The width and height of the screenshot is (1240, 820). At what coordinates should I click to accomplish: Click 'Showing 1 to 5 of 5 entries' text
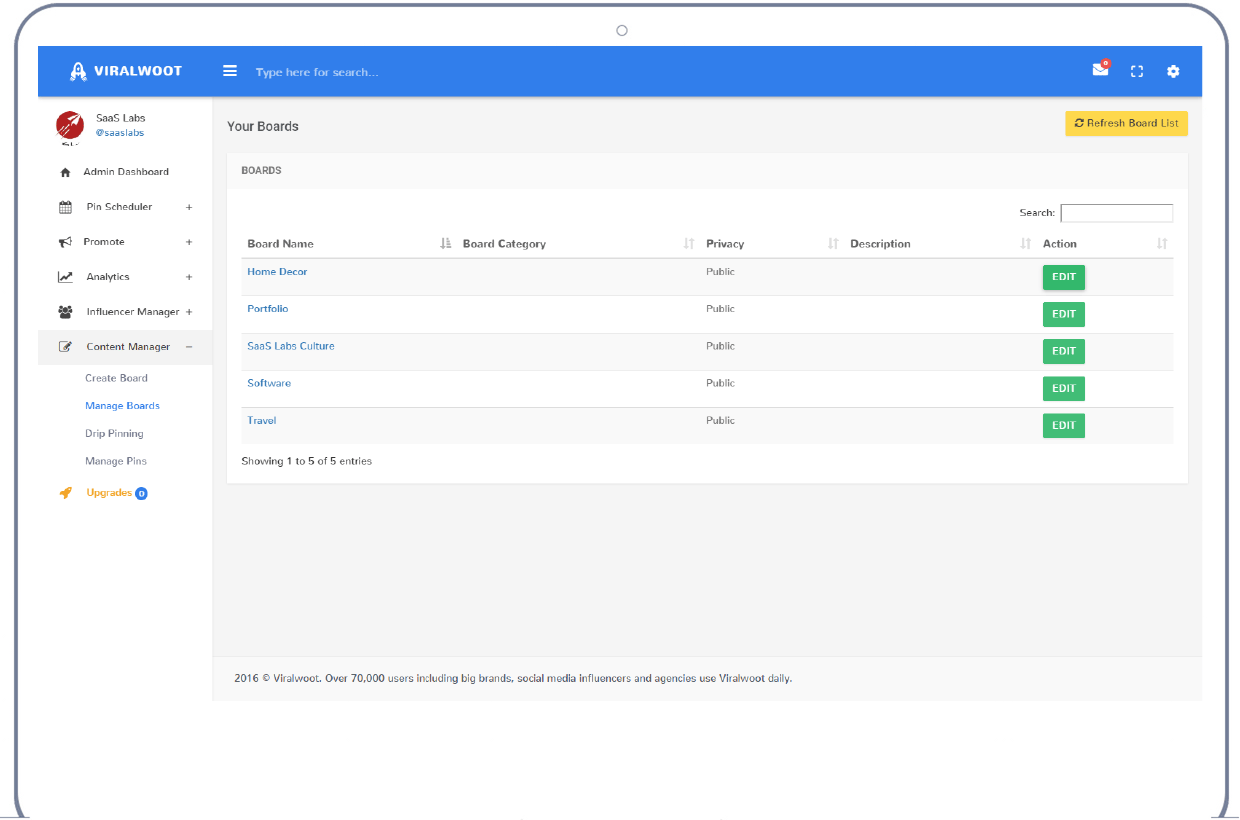point(306,461)
